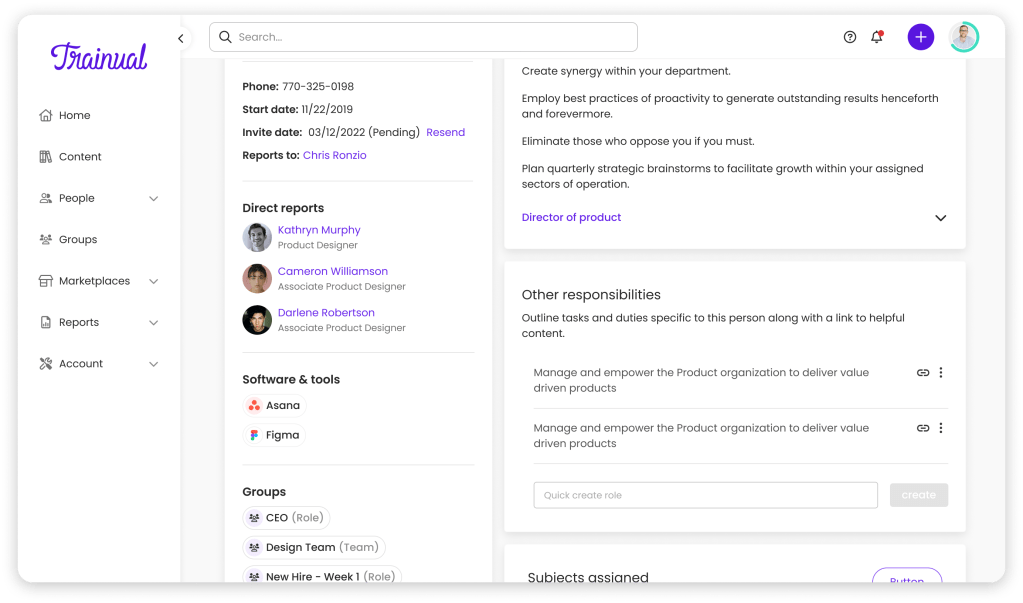Select the Asana software tag
Screen dimensions: 1023x603
pos(274,406)
